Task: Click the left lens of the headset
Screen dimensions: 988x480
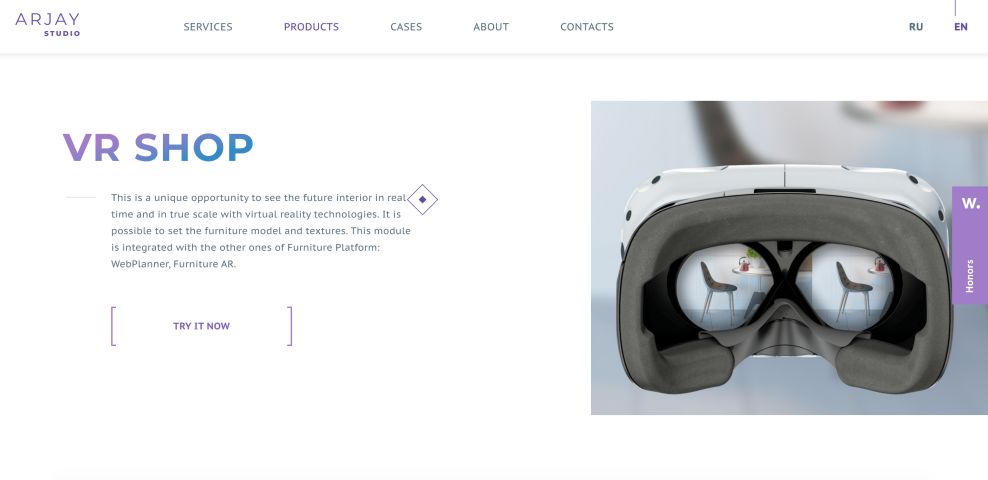Action: pyautogui.click(x=725, y=287)
